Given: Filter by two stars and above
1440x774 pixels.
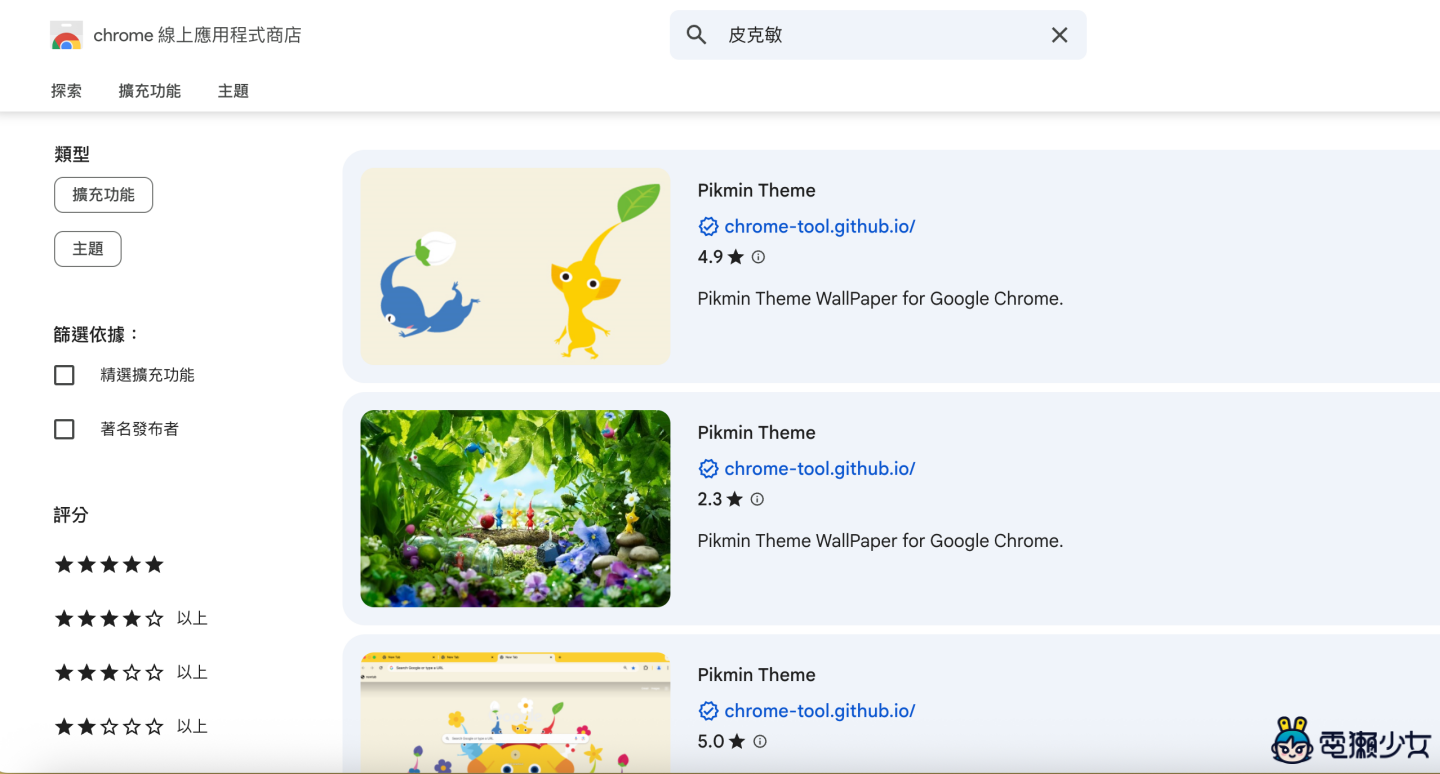Looking at the screenshot, I should coord(130,727).
